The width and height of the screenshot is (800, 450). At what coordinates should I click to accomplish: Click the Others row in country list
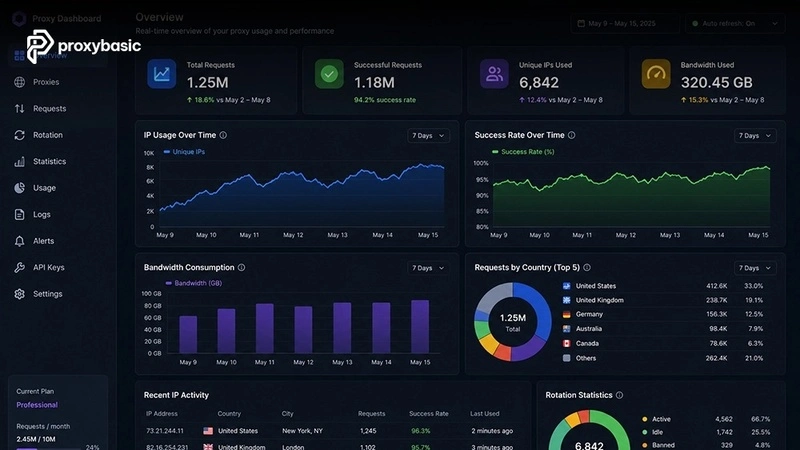point(663,358)
